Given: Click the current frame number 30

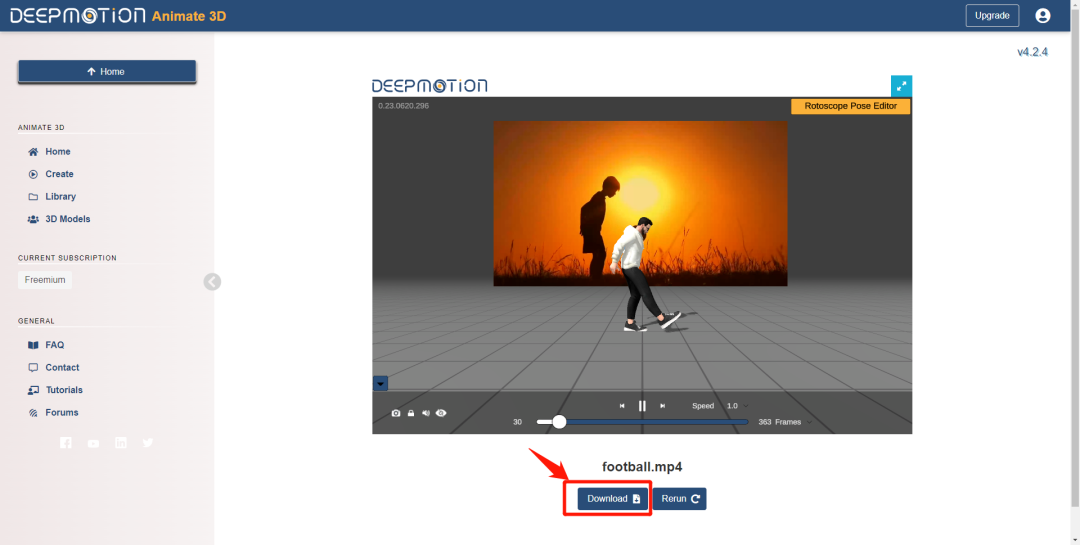Looking at the screenshot, I should (x=517, y=422).
